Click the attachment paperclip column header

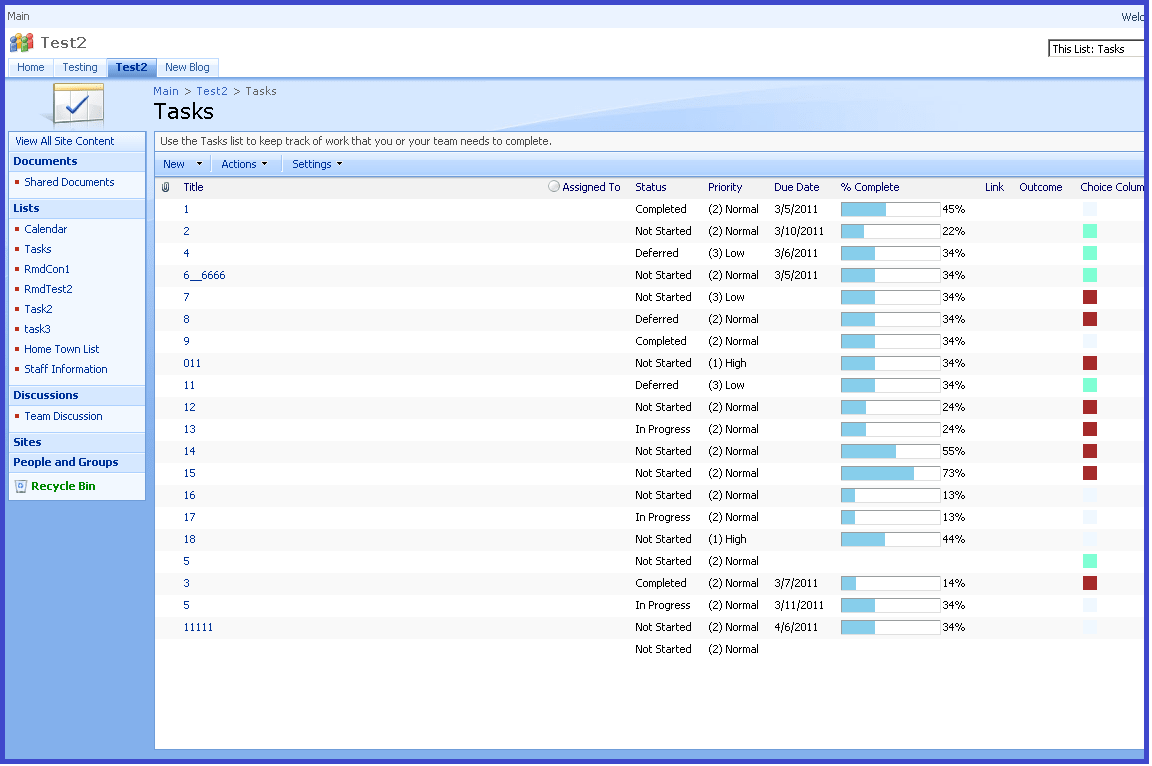(166, 187)
